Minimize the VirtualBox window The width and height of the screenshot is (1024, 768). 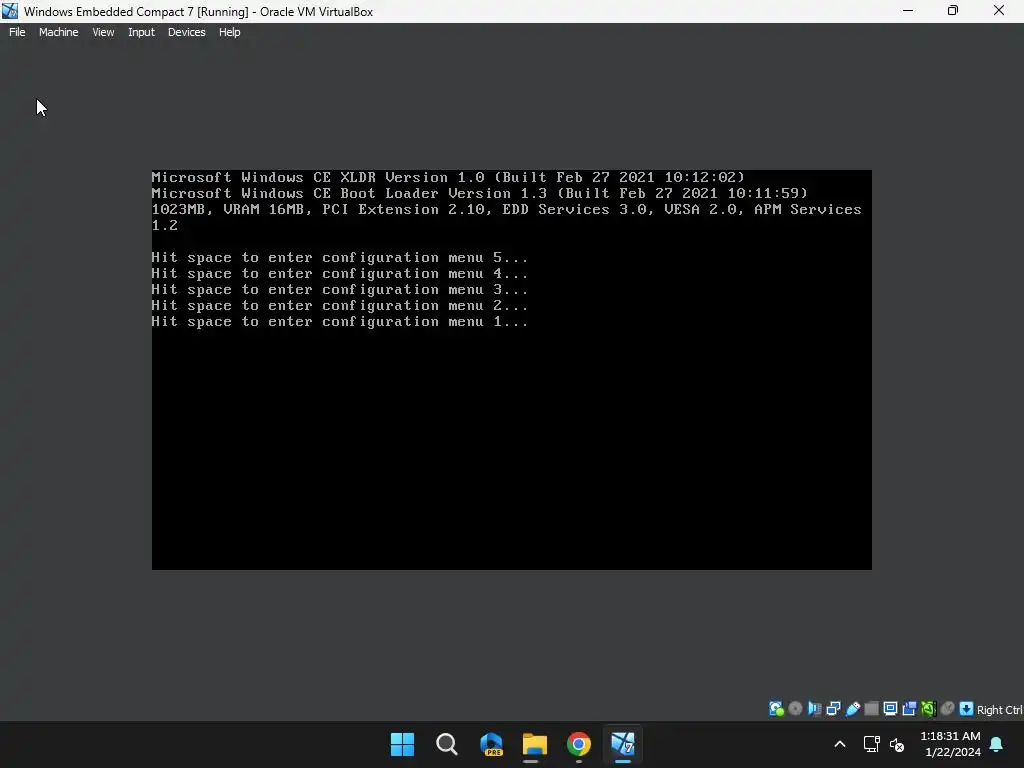point(908,10)
